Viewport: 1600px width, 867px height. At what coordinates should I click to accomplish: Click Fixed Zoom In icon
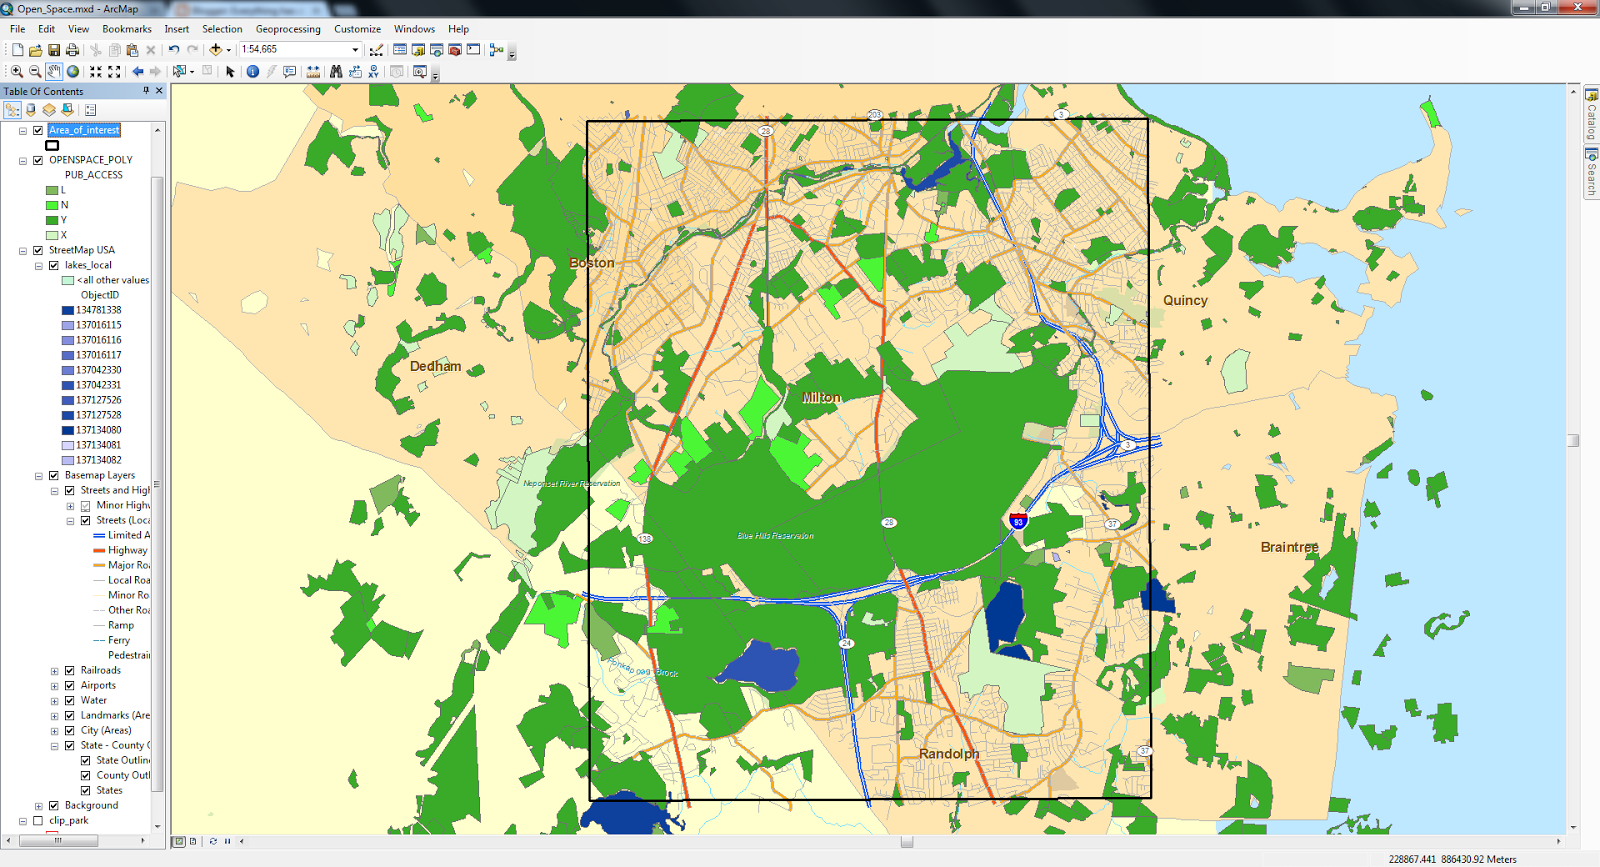coord(96,71)
